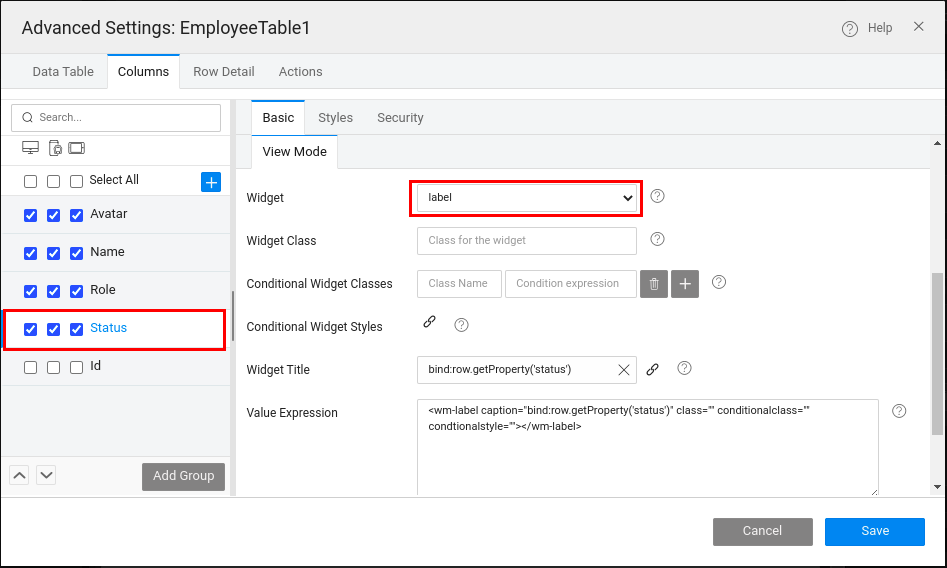Select the Role column in list

pyautogui.click(x=103, y=290)
